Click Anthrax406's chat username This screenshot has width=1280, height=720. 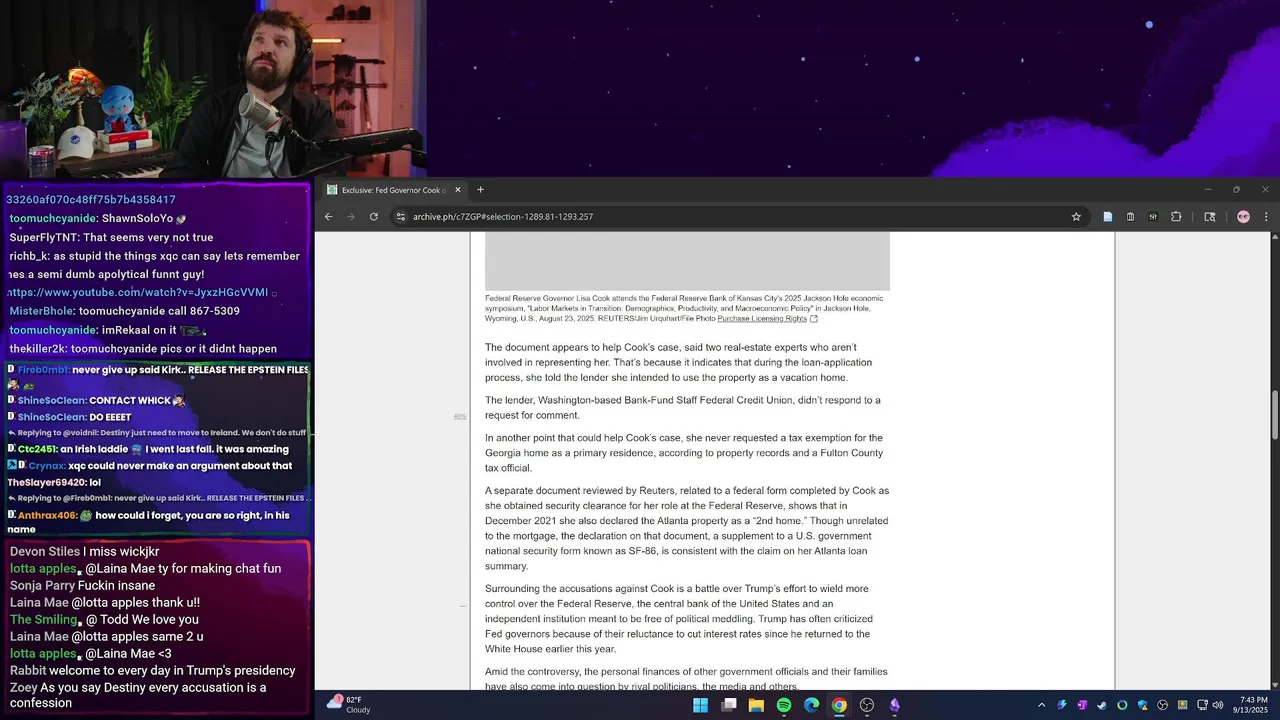pos(47,516)
